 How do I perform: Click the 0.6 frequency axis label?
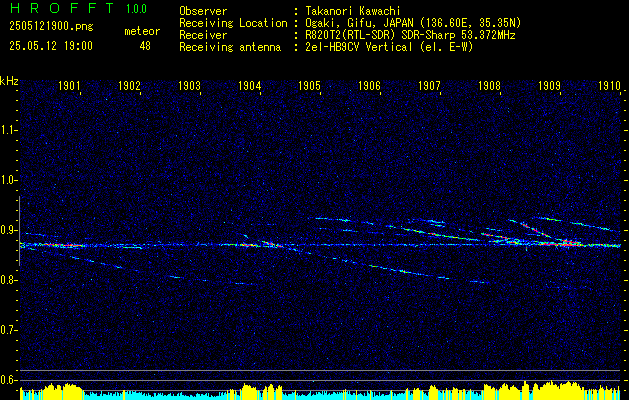coord(8,380)
